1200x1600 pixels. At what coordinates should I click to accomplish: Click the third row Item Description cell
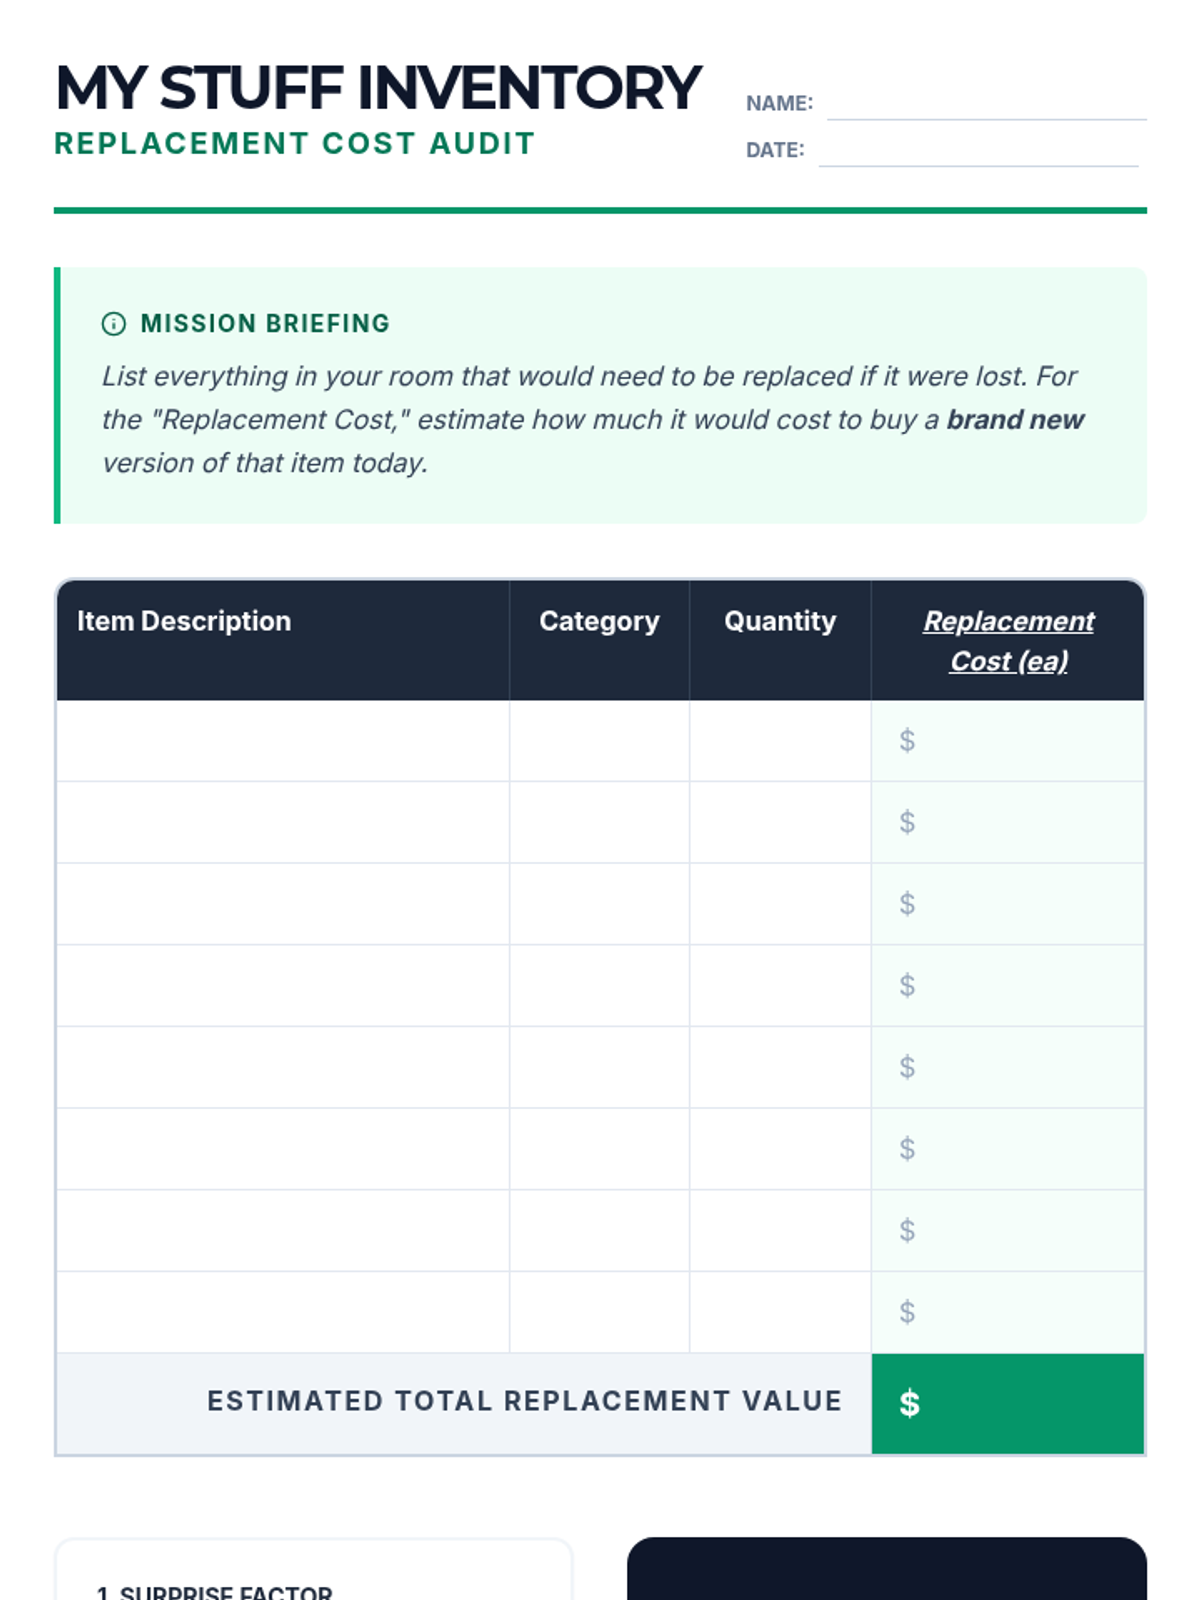(283, 904)
